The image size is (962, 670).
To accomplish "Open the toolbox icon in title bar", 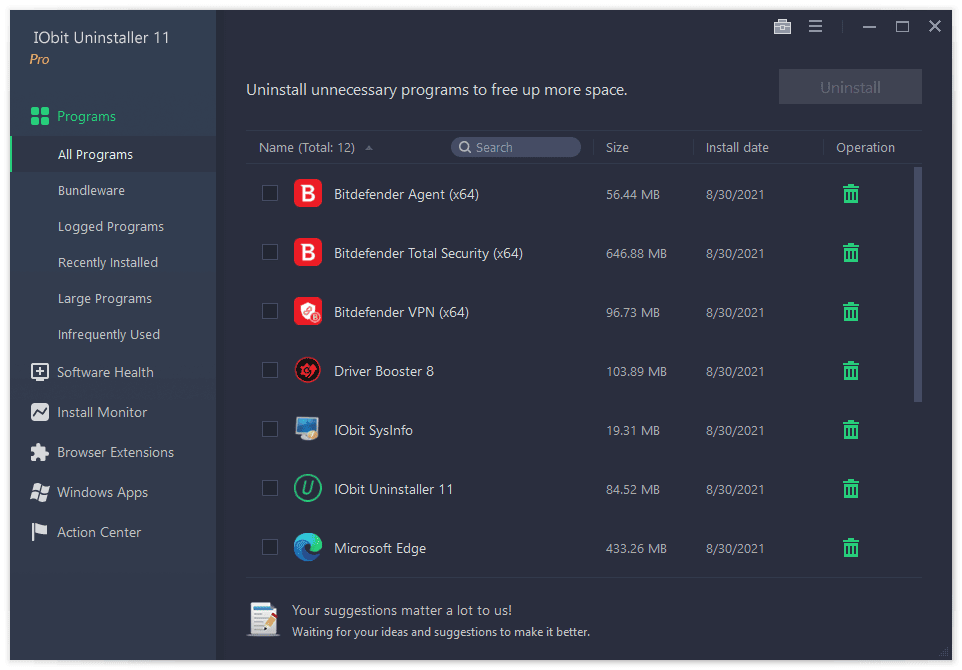I will (782, 26).
